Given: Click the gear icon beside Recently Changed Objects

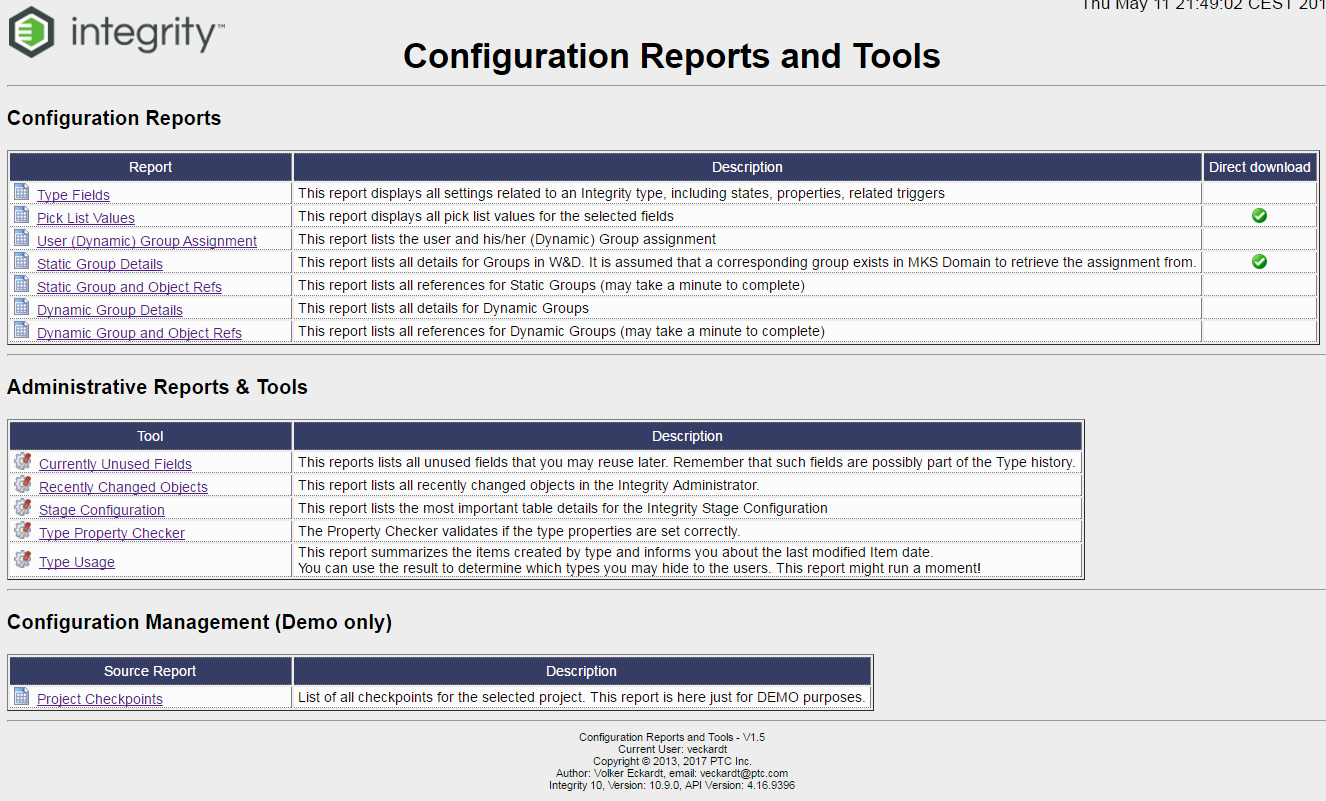Looking at the screenshot, I should click(23, 484).
